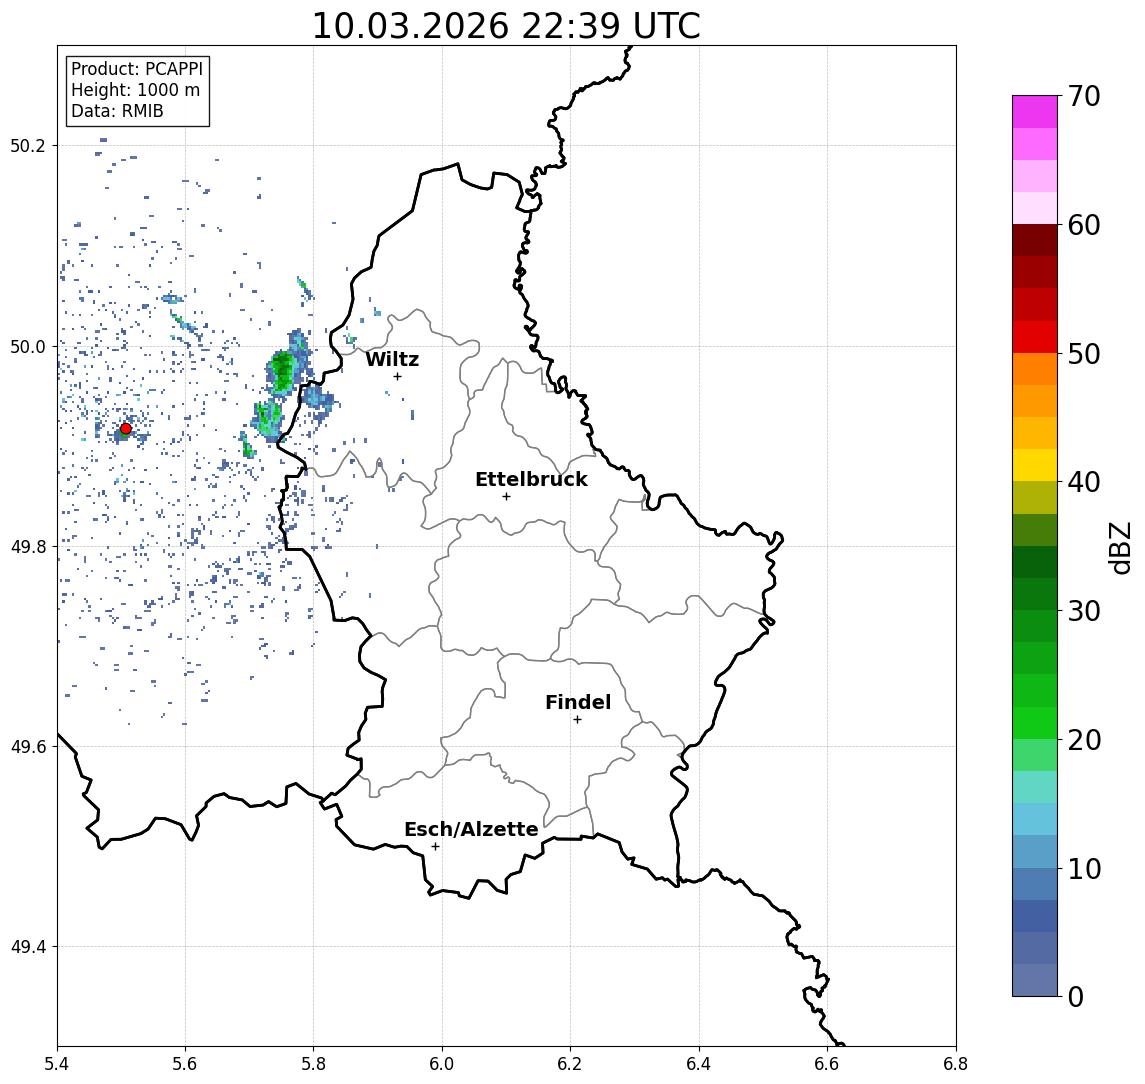Click the latitude tick label 49.4
This screenshot has width=1145, height=1084.
[x=28, y=947]
